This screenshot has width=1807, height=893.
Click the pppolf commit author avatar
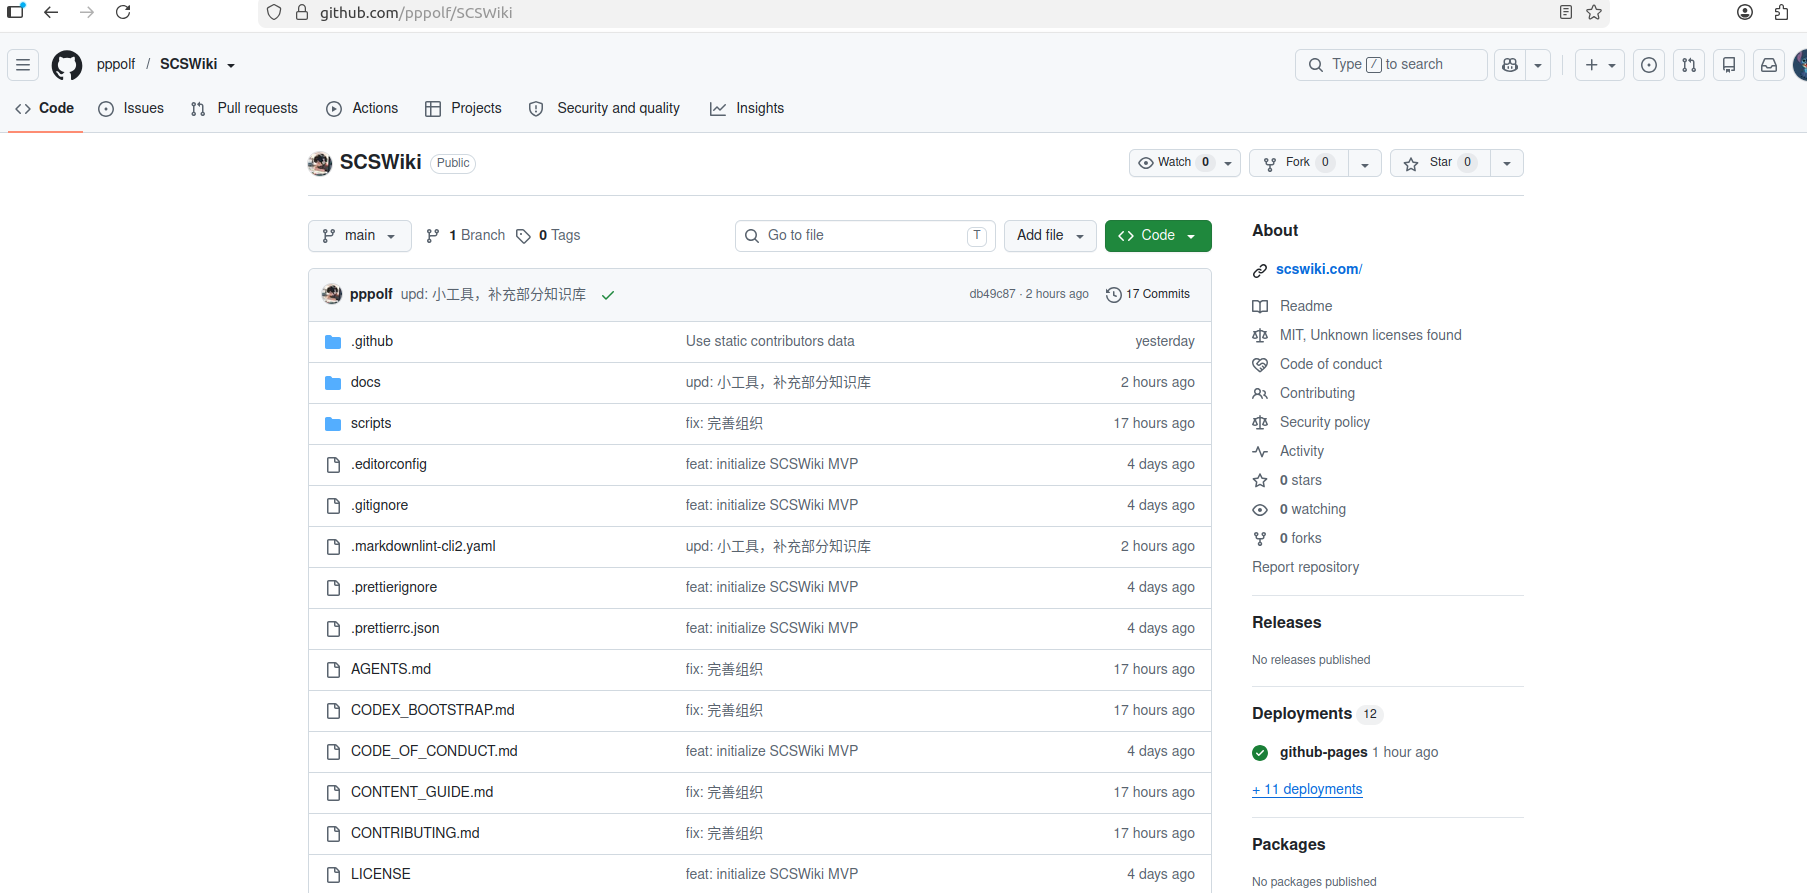pos(332,294)
